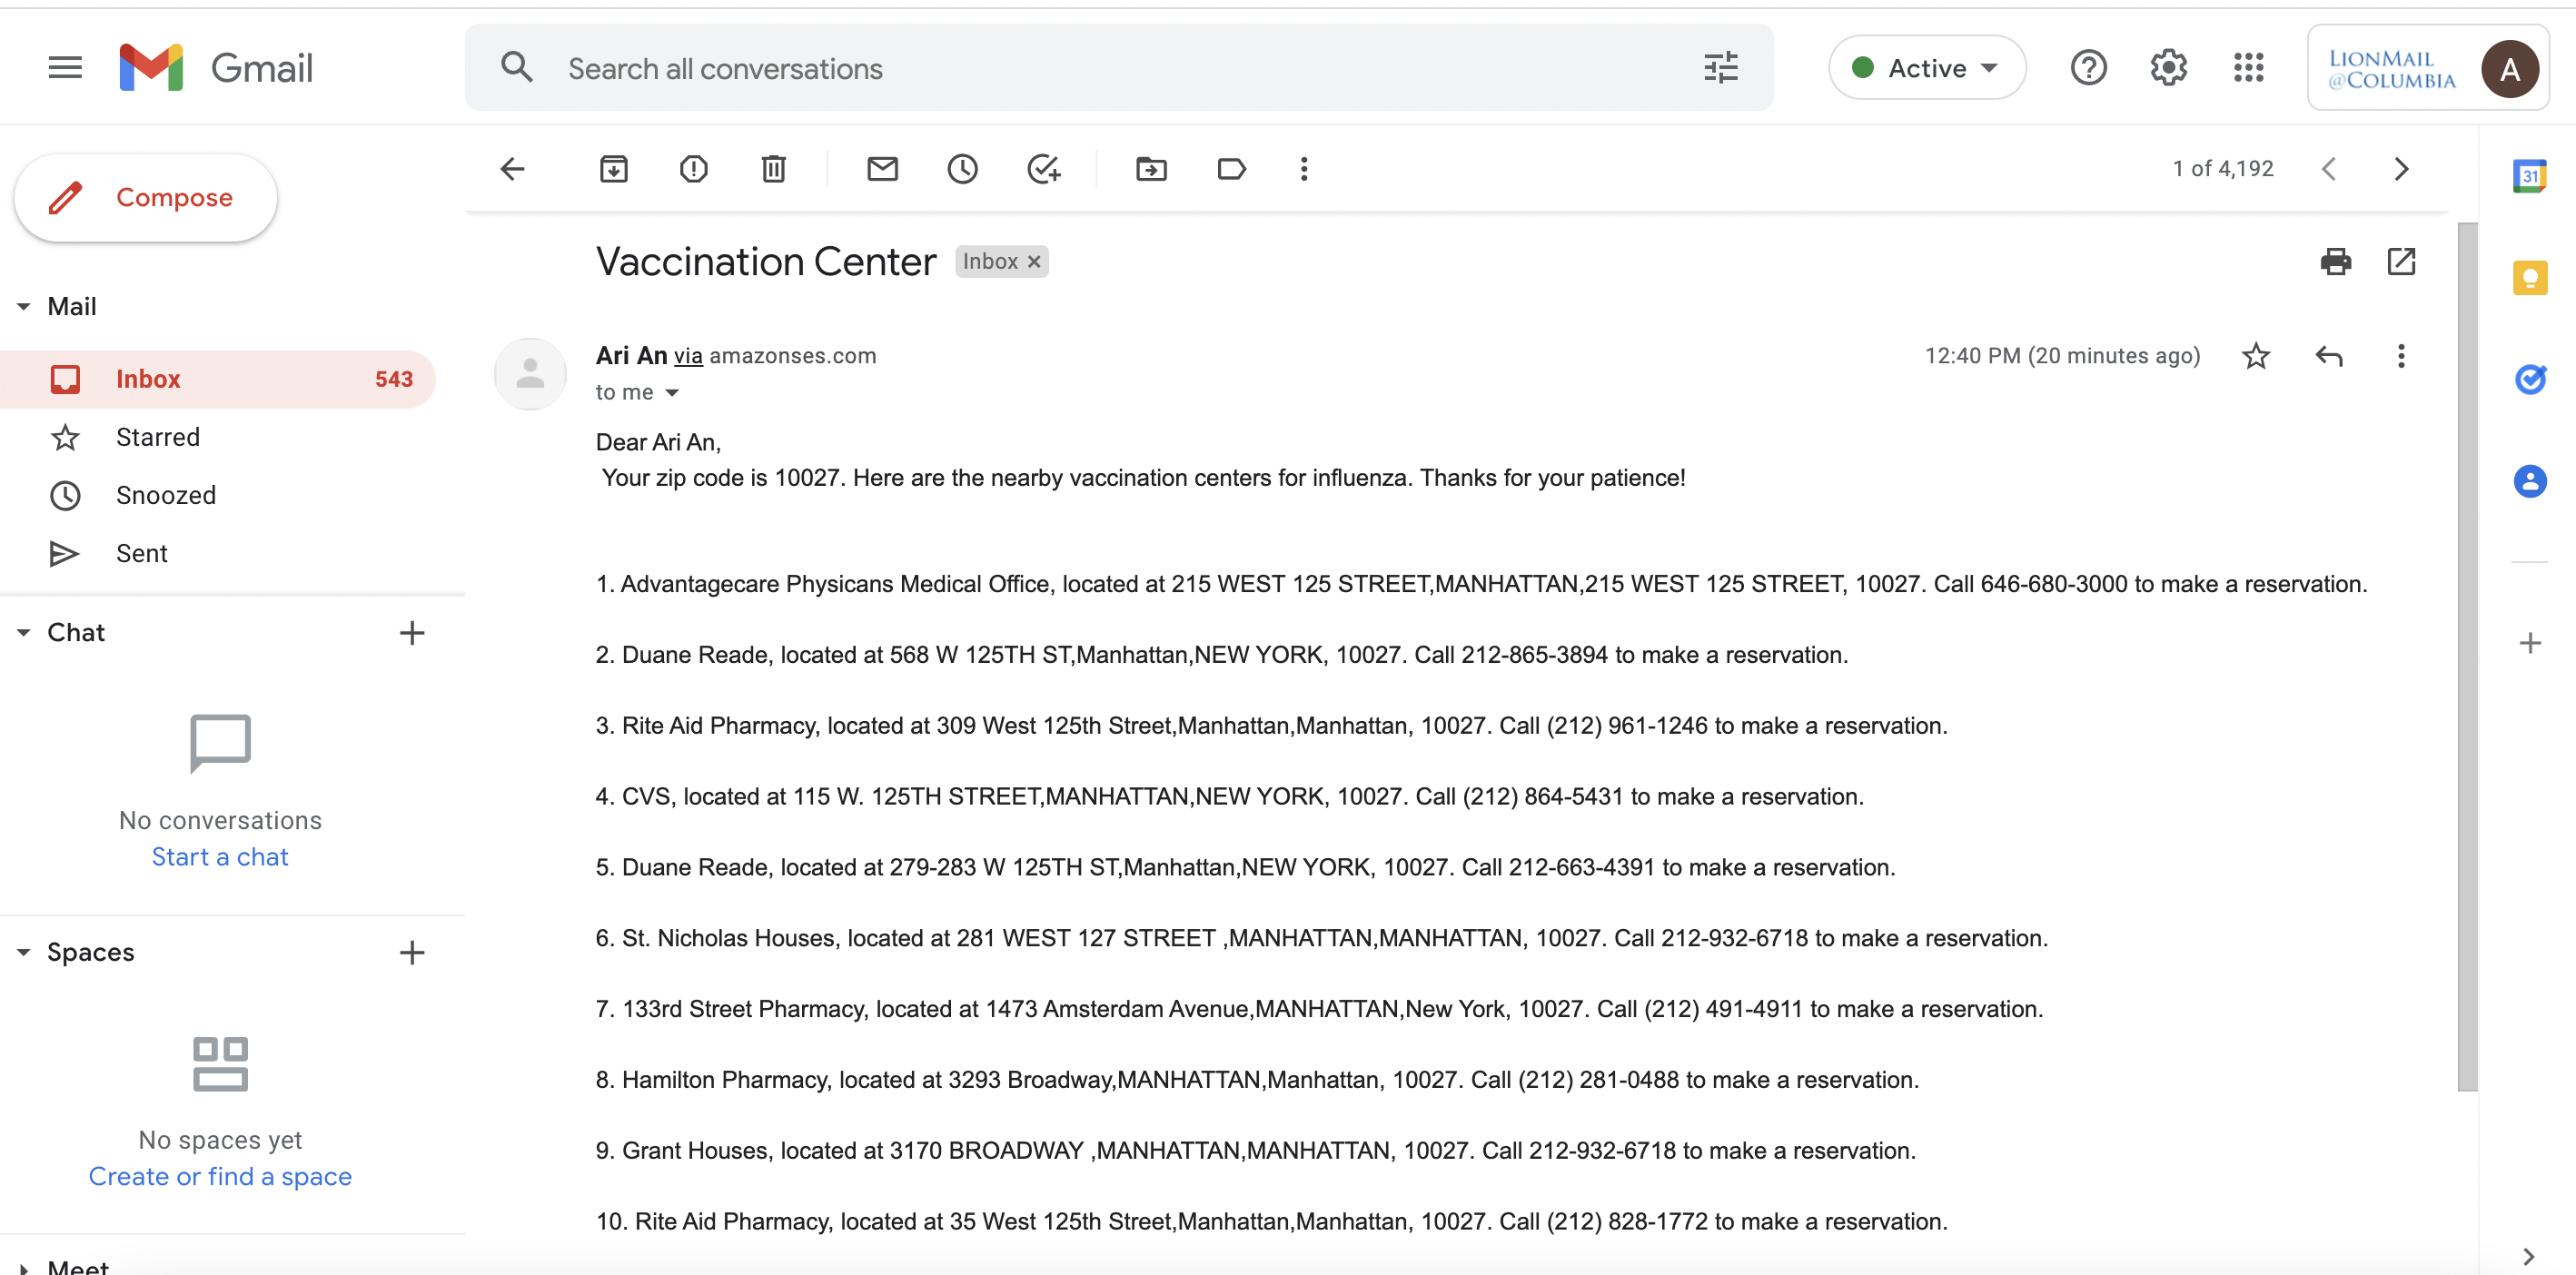Expand the 'to me' recipient details

pyautogui.click(x=672, y=393)
